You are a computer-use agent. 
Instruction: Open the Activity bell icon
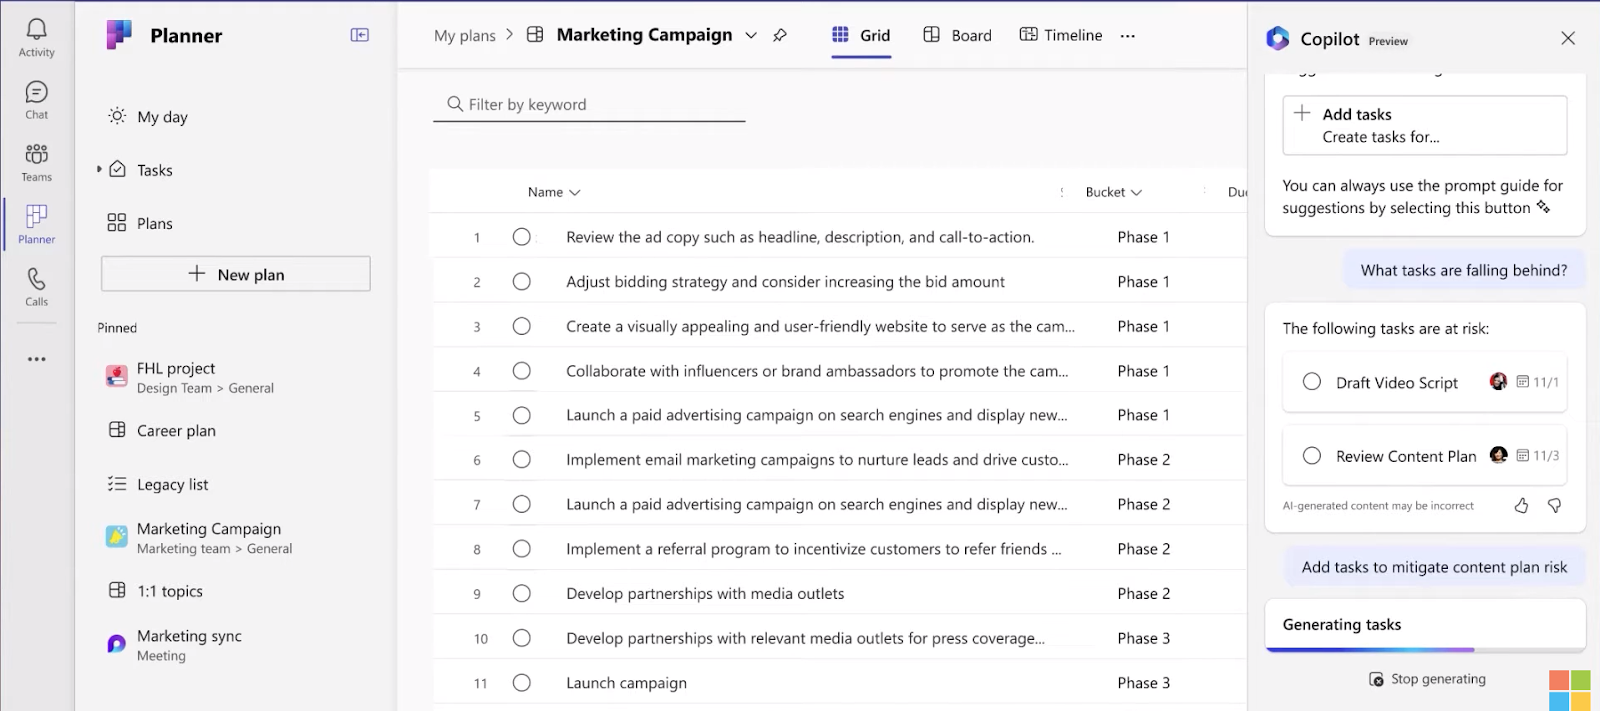(36, 31)
